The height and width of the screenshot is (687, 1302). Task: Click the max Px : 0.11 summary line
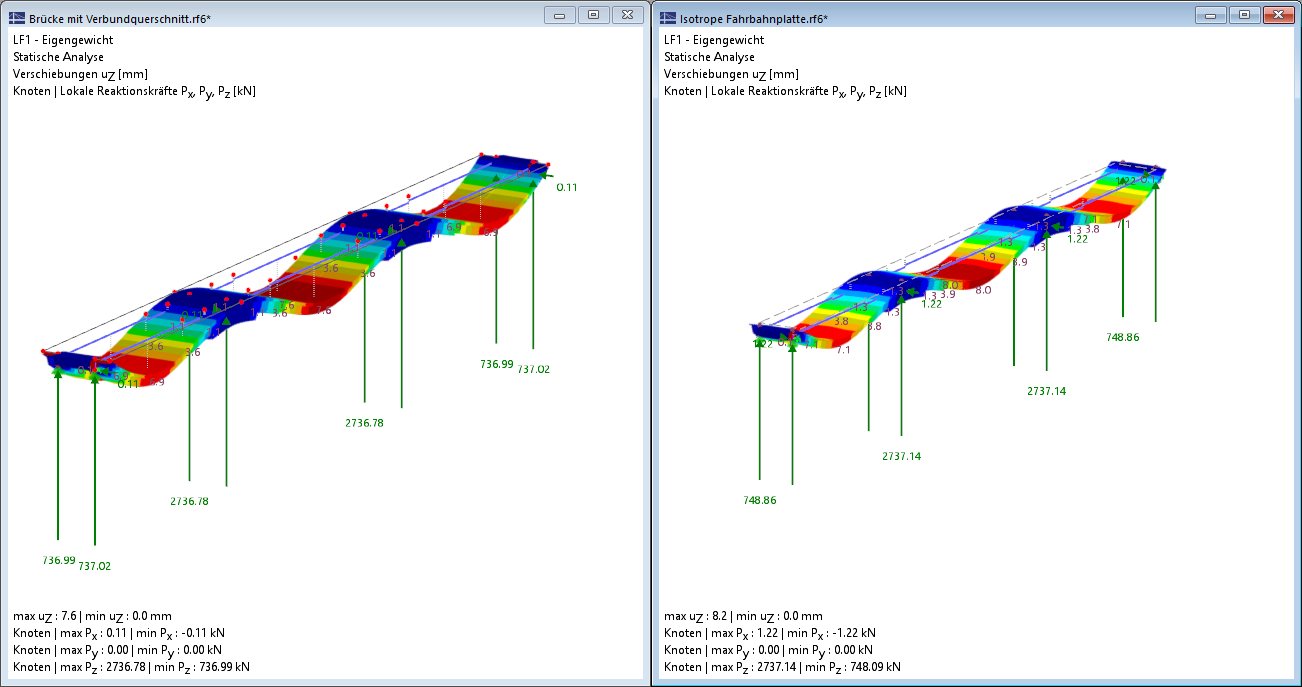click(x=119, y=633)
